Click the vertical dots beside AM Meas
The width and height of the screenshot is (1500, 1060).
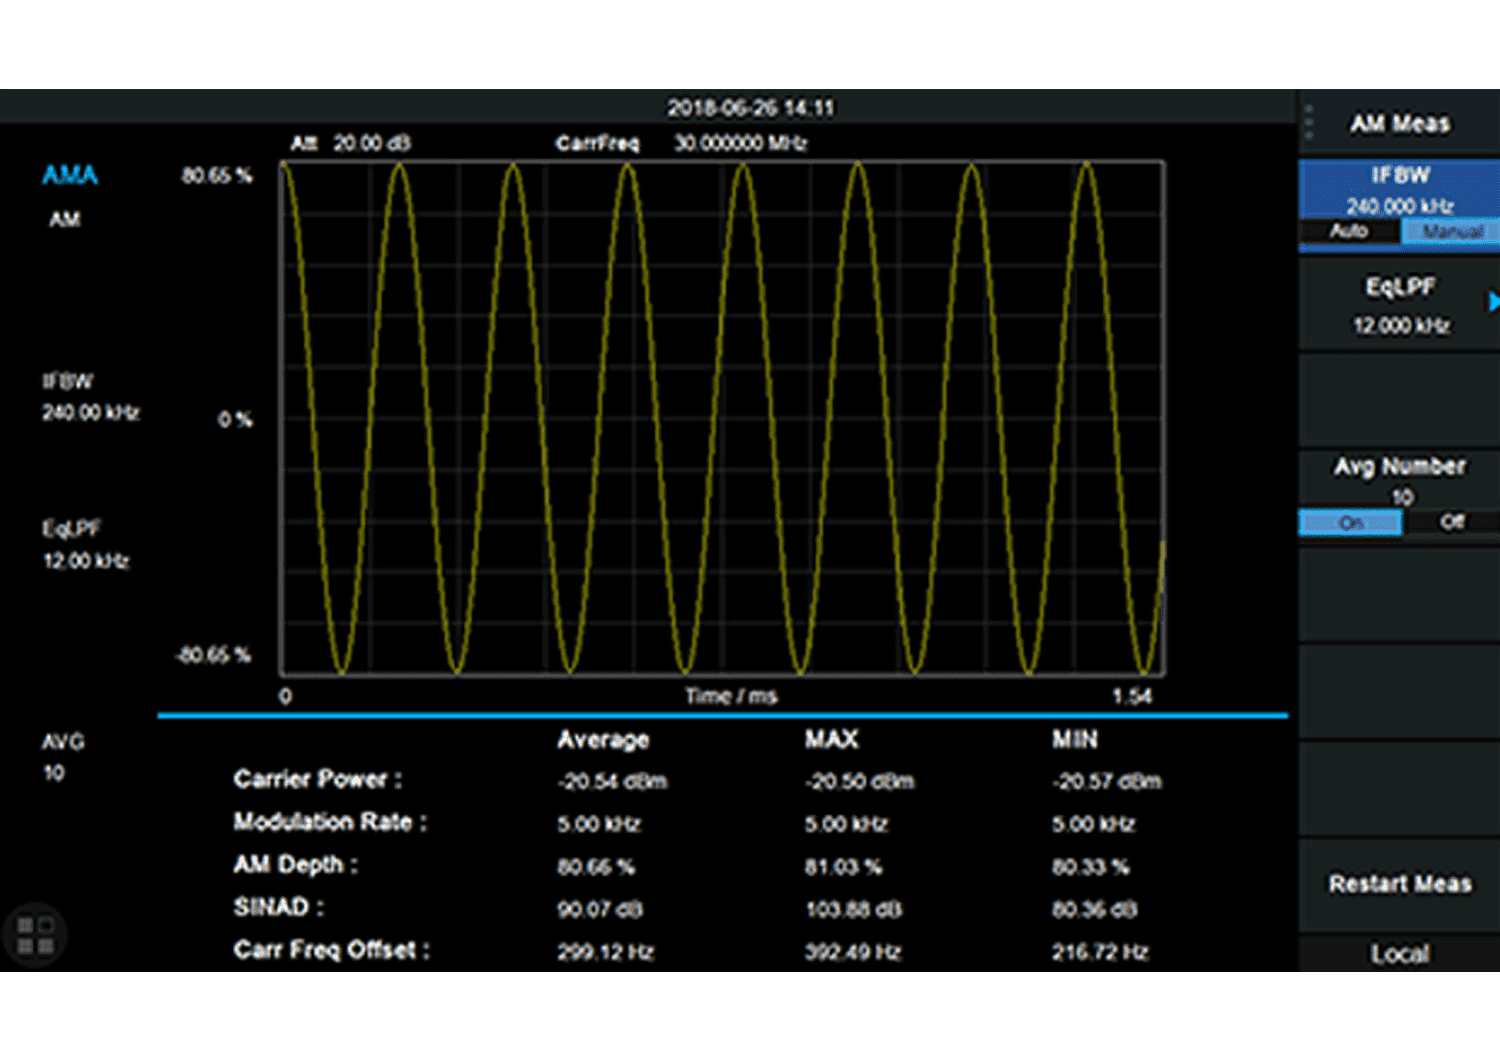tap(1309, 123)
